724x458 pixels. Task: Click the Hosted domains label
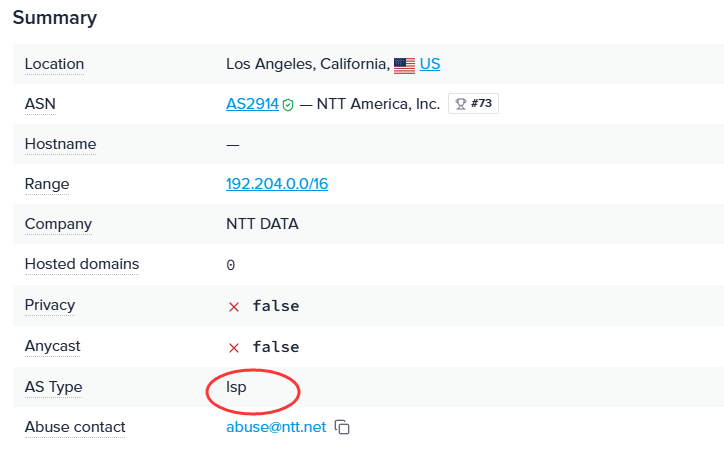pos(82,264)
